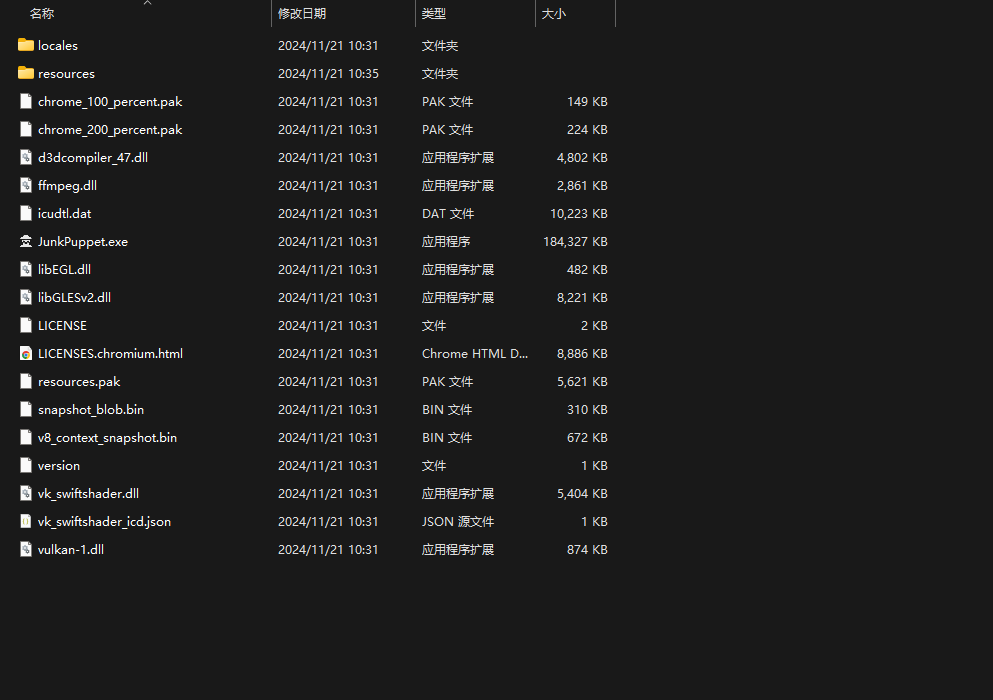Select the version file name
This screenshot has width=993, height=700.
click(x=58, y=466)
